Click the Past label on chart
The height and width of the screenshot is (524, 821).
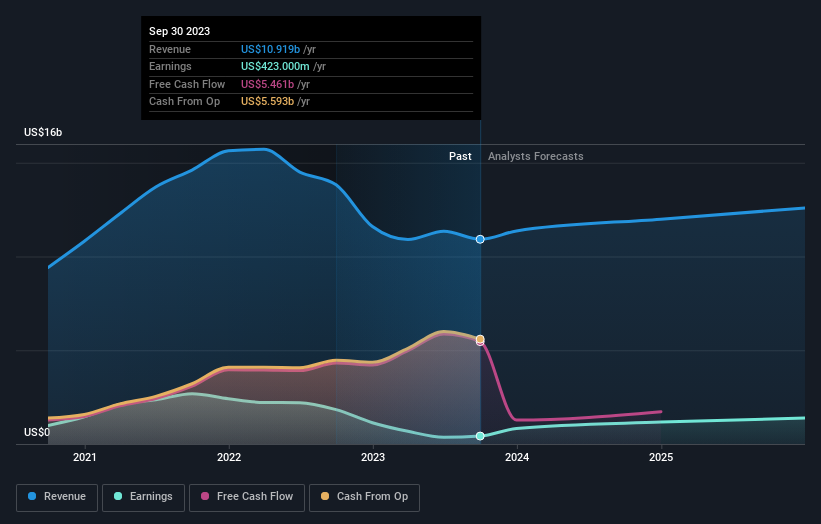click(460, 157)
